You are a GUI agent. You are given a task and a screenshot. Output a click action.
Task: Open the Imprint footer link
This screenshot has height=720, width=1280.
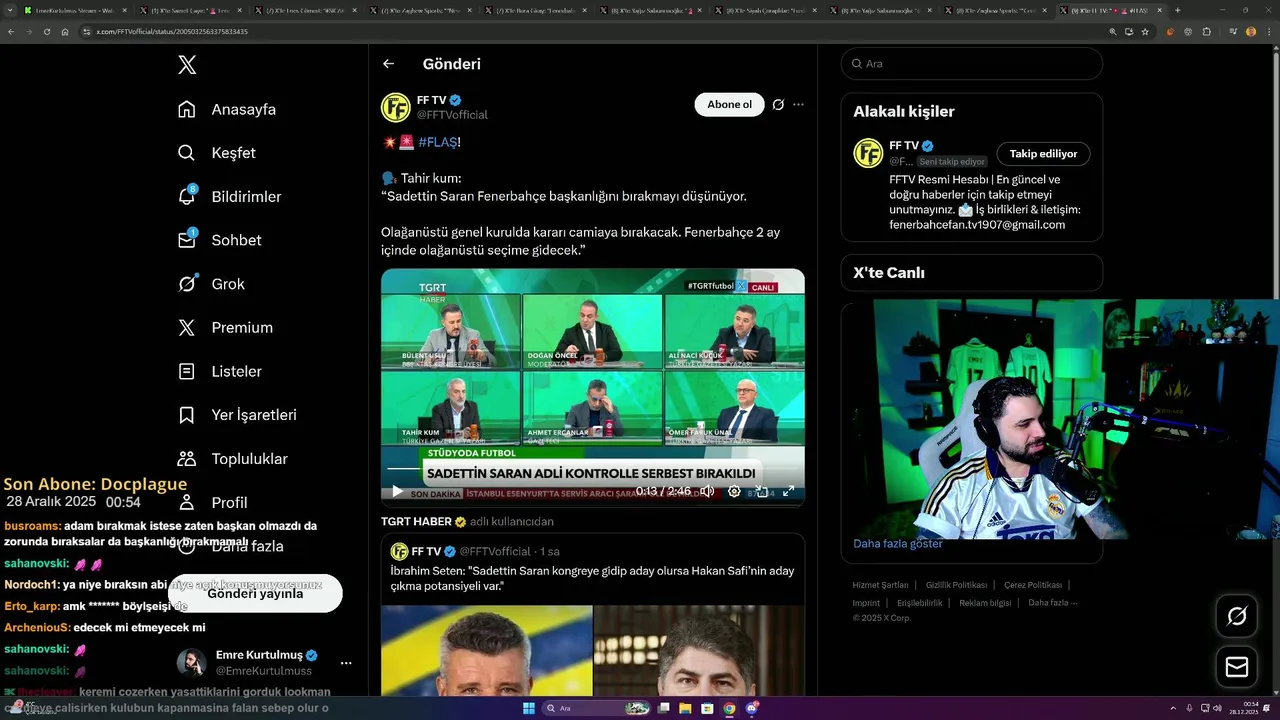coord(866,603)
